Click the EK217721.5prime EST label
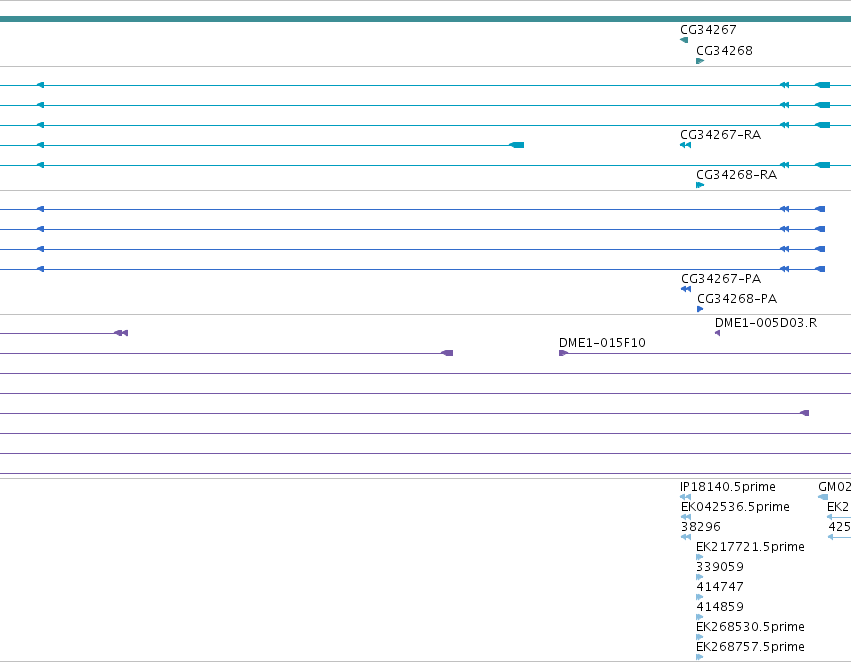Screen dimensions: 851x662 tap(750, 547)
